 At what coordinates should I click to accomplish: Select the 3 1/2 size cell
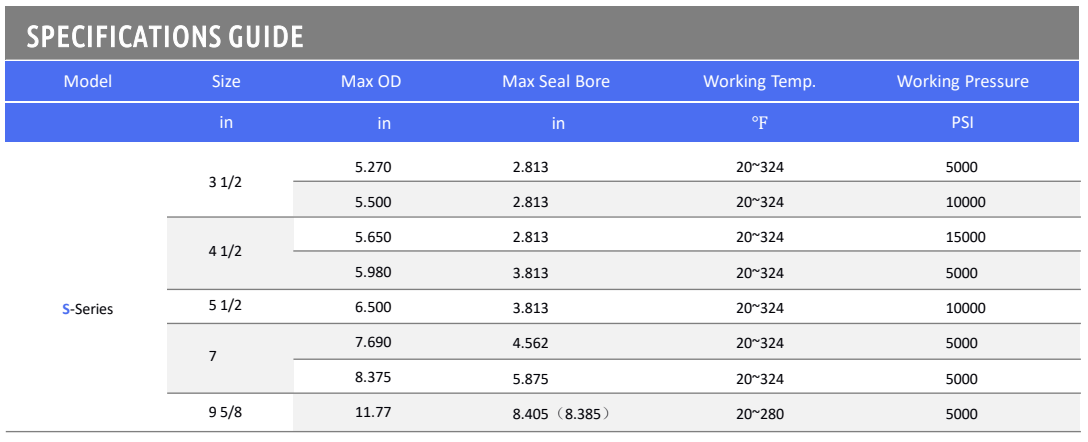tap(225, 185)
